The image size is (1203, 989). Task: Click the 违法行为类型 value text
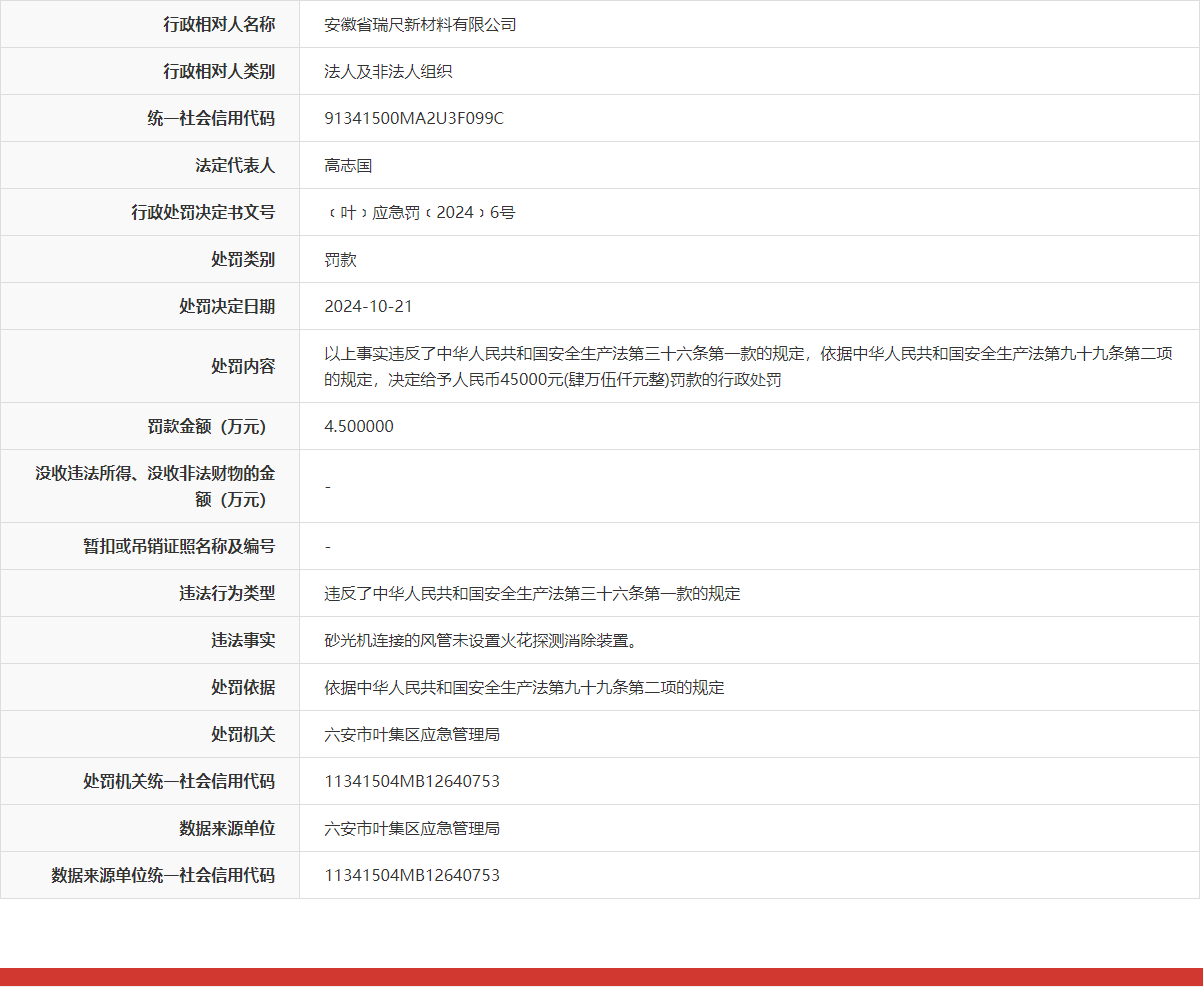532,594
